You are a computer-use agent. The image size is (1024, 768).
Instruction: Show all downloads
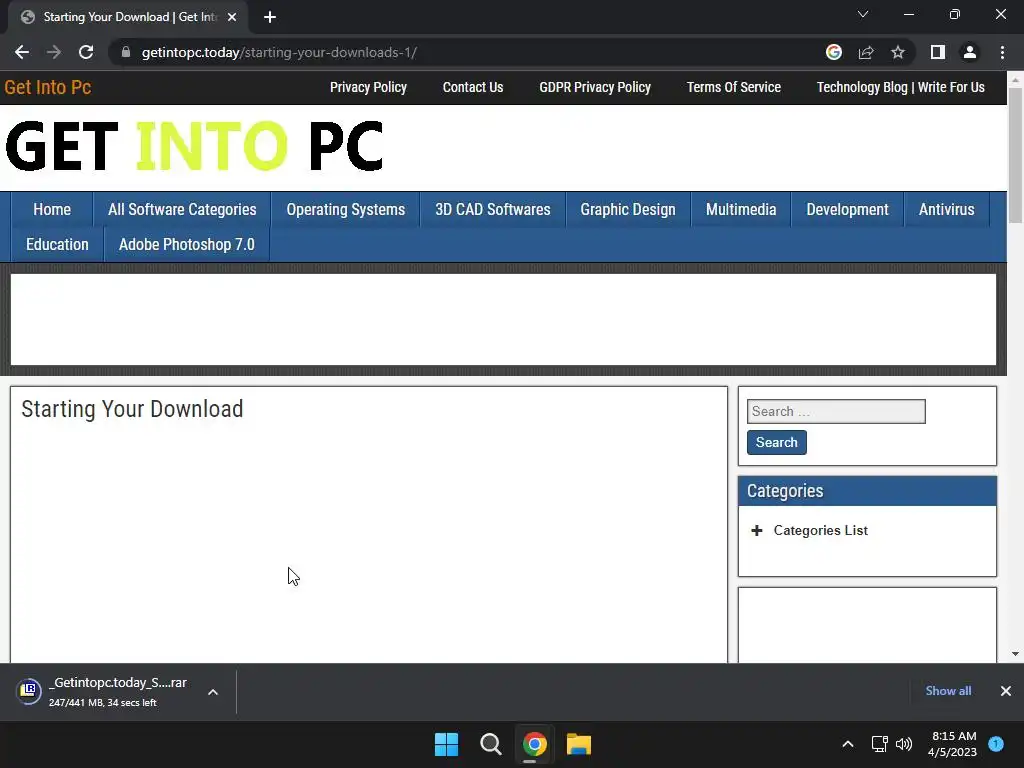(948, 691)
